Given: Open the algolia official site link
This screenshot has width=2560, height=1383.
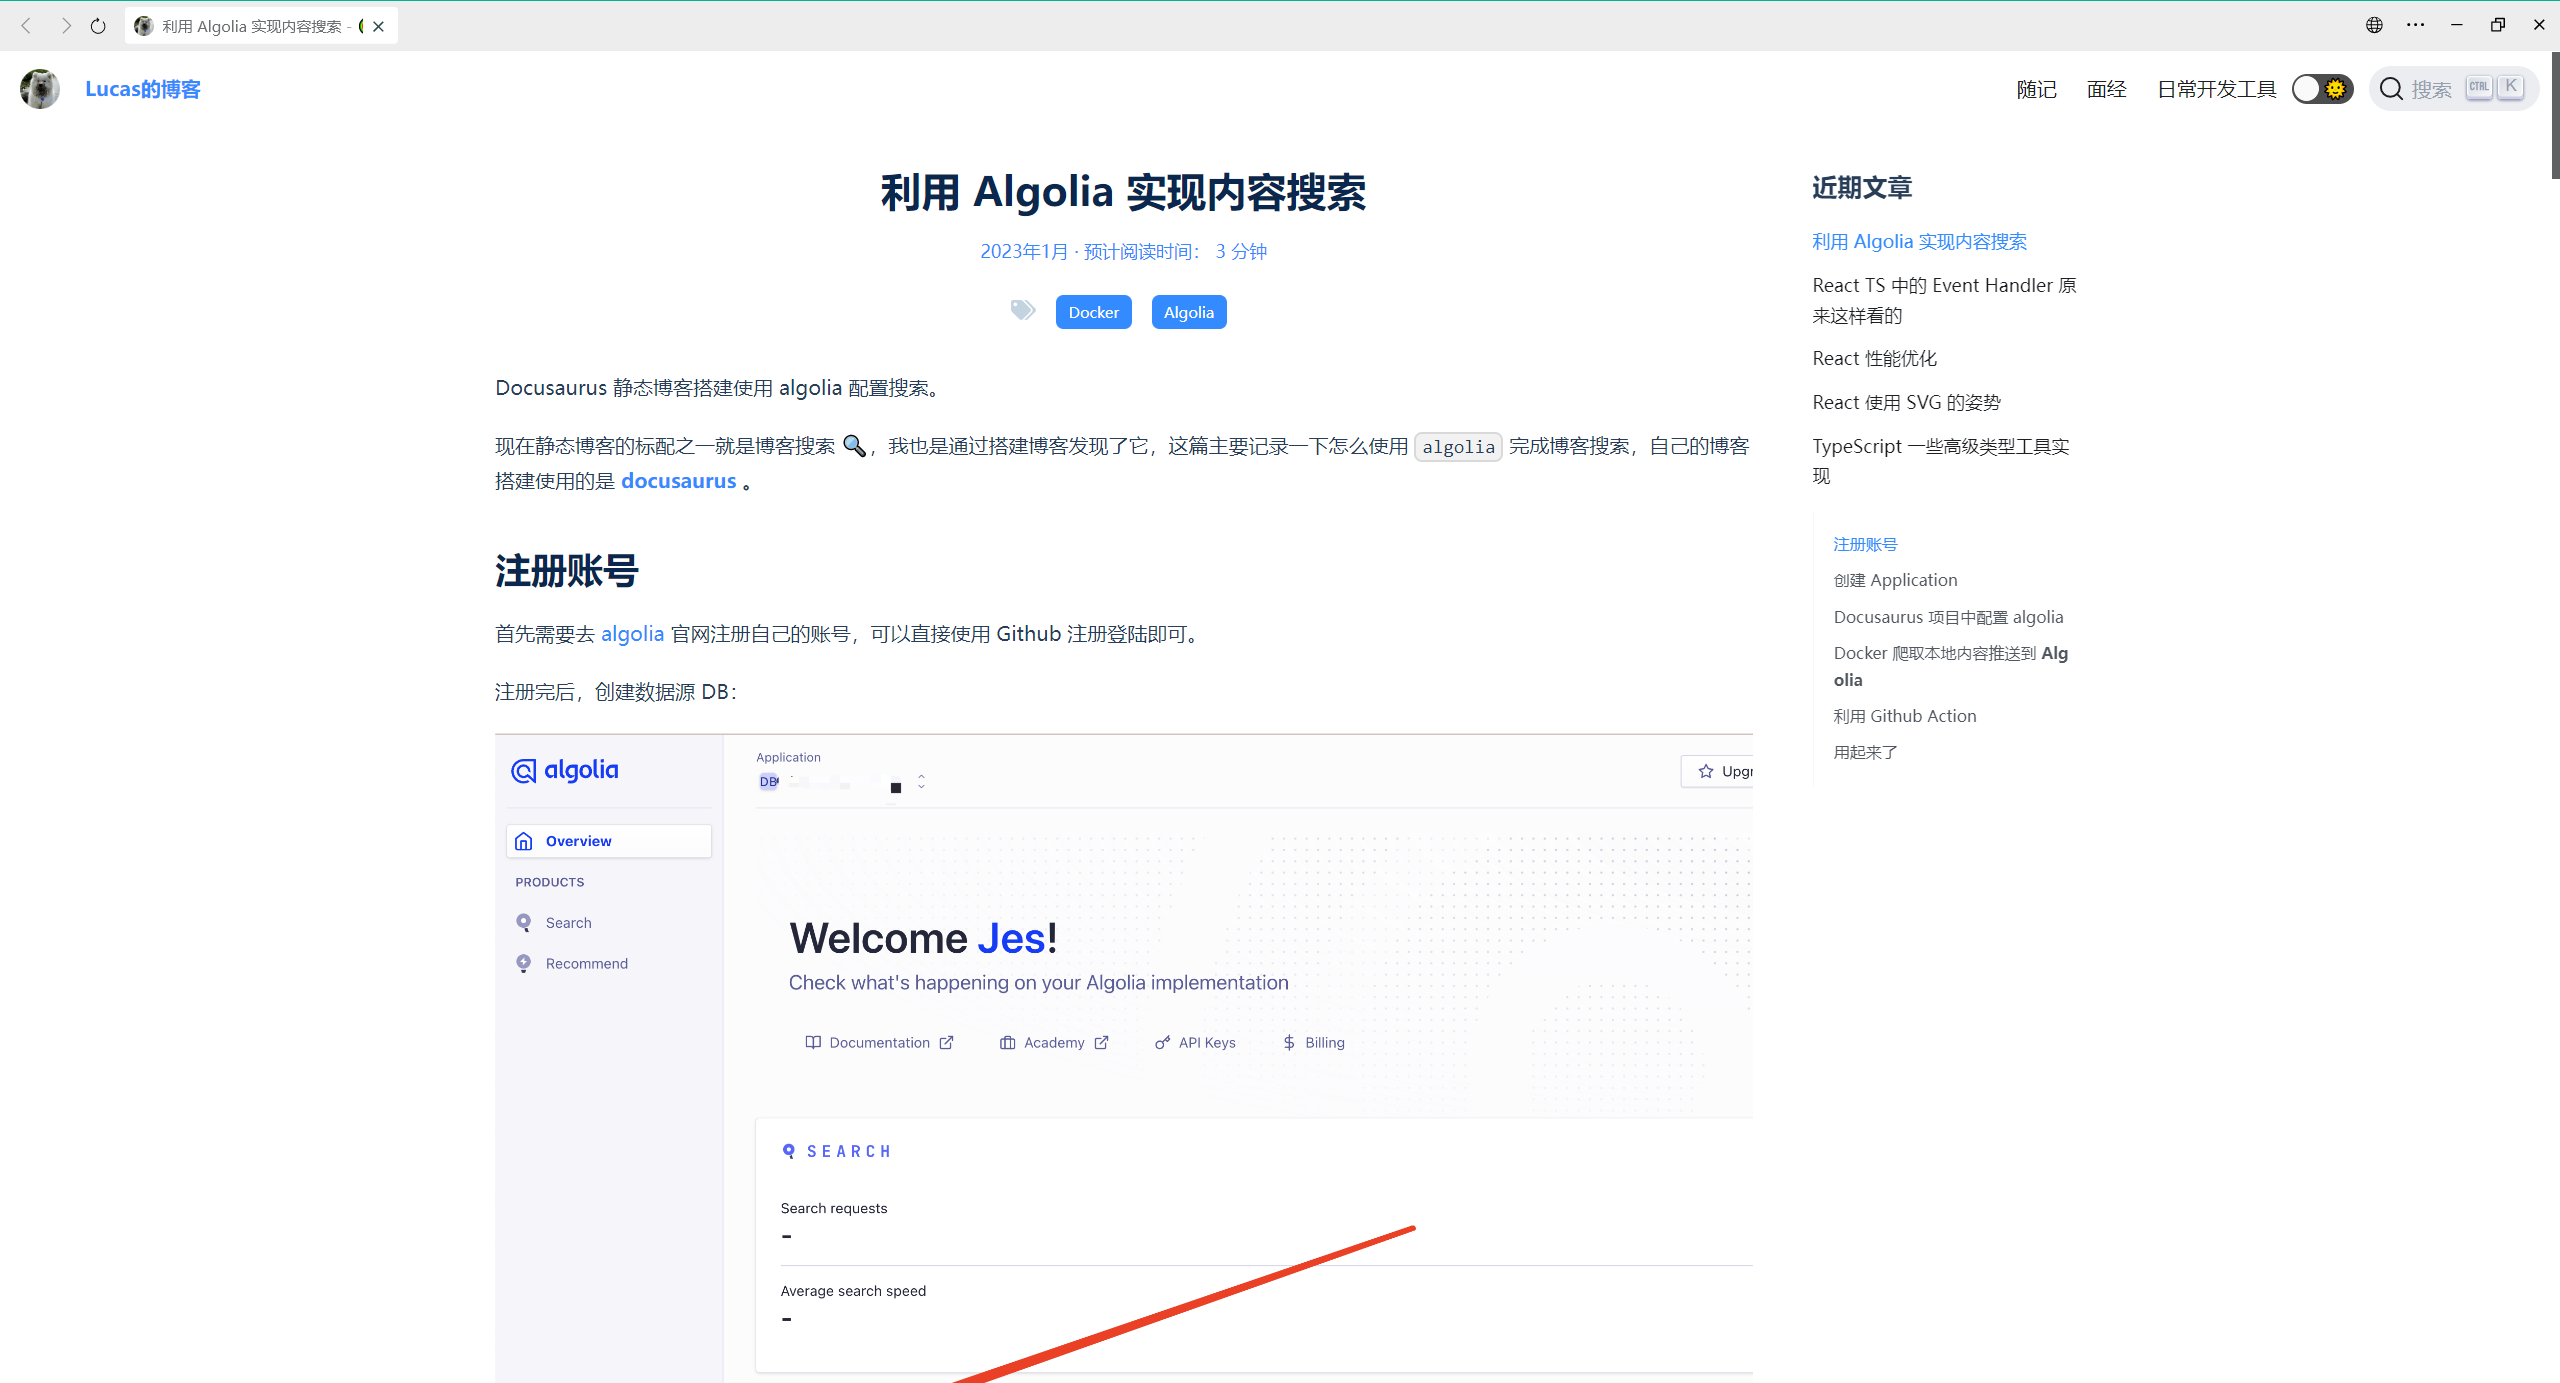Looking at the screenshot, I should 632,634.
